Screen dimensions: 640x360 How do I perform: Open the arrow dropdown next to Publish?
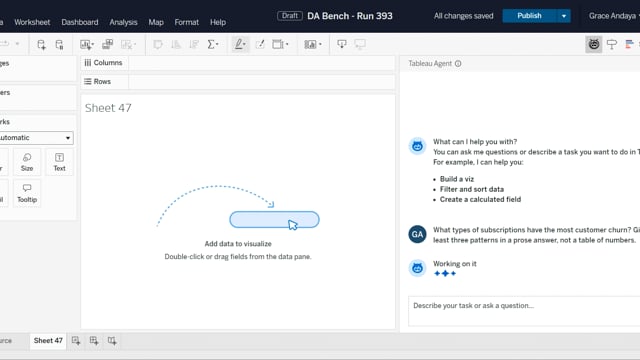tap(564, 16)
